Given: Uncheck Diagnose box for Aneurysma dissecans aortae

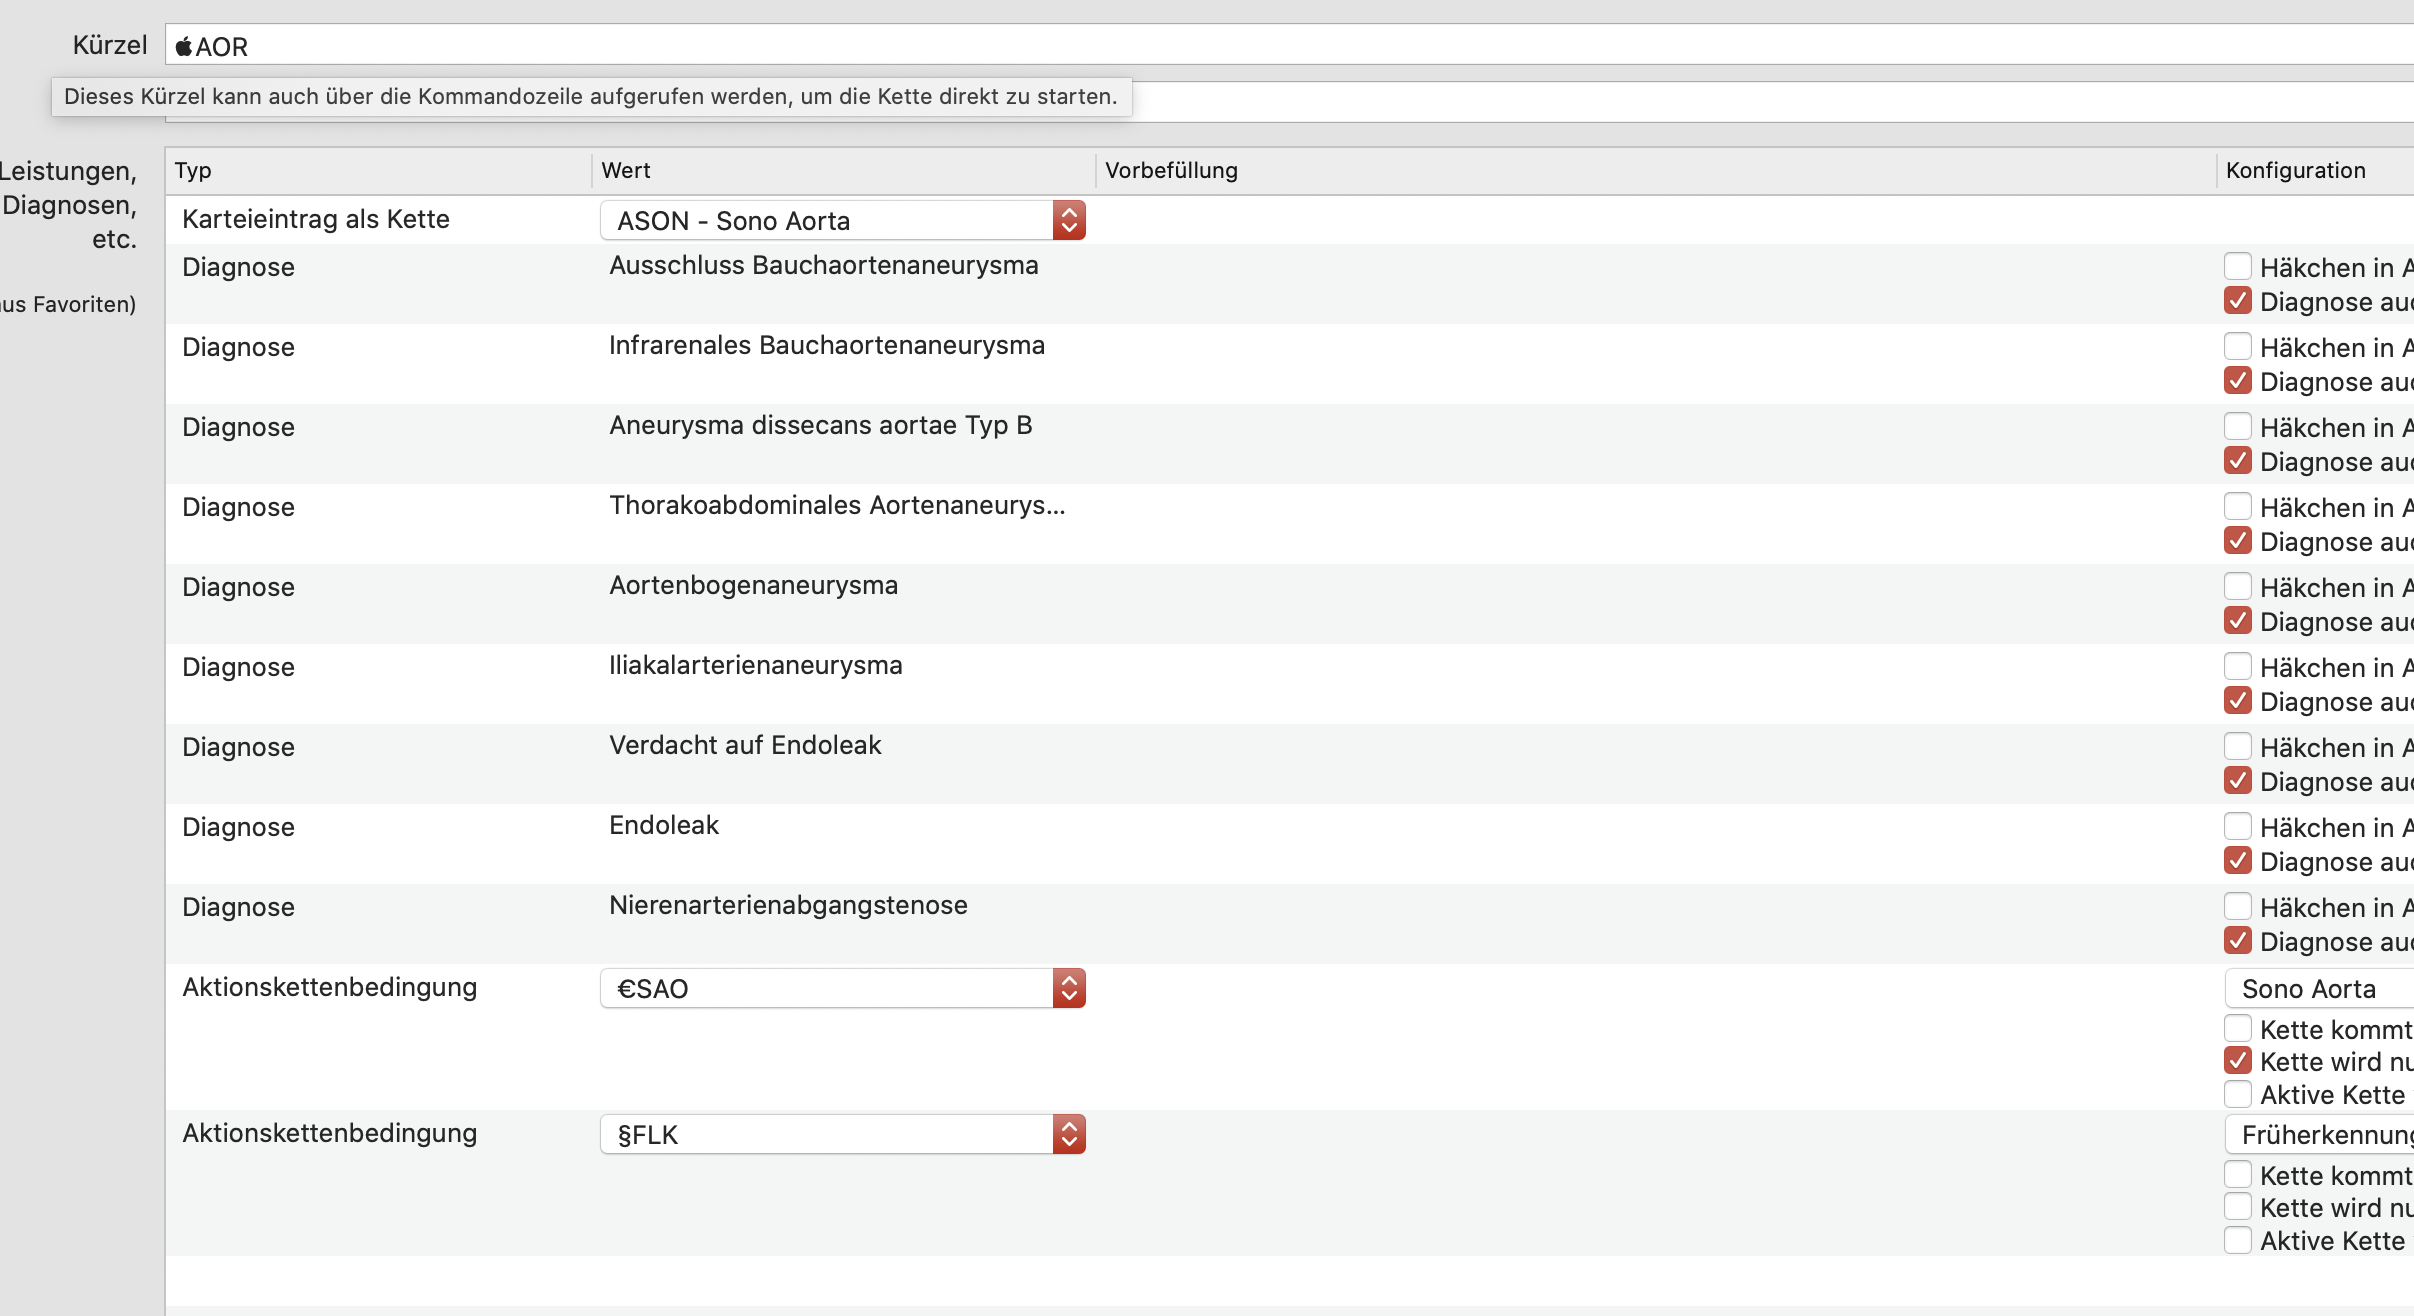Looking at the screenshot, I should 2238,461.
